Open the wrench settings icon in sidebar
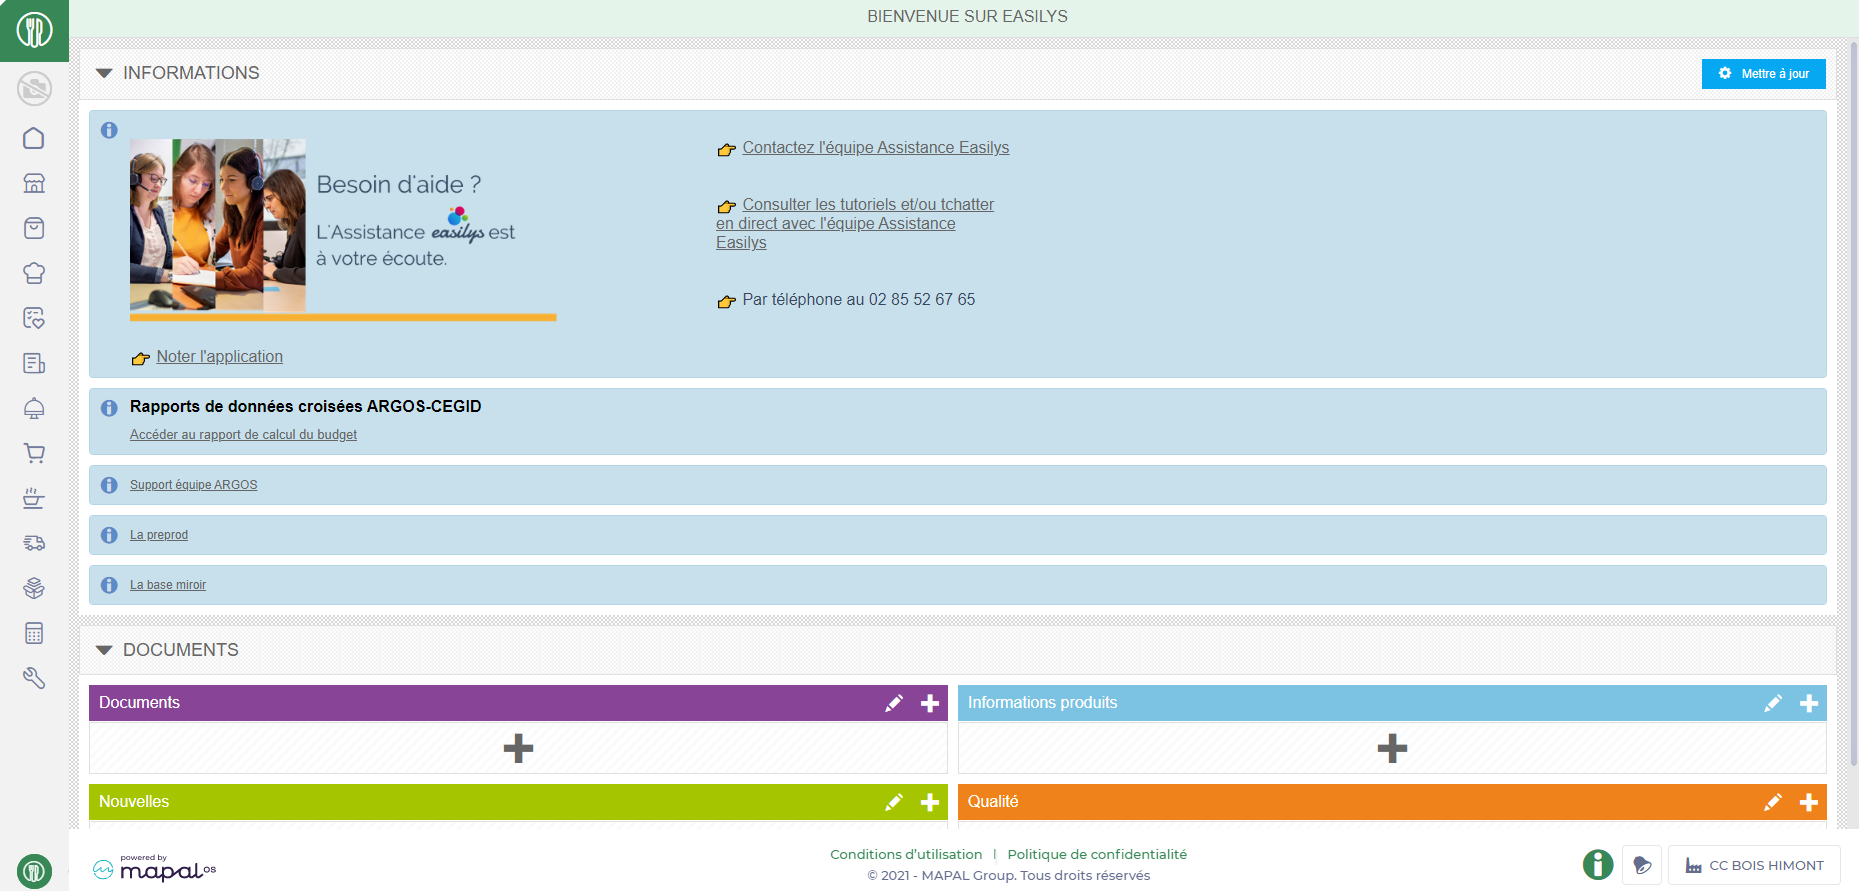 coord(34,678)
